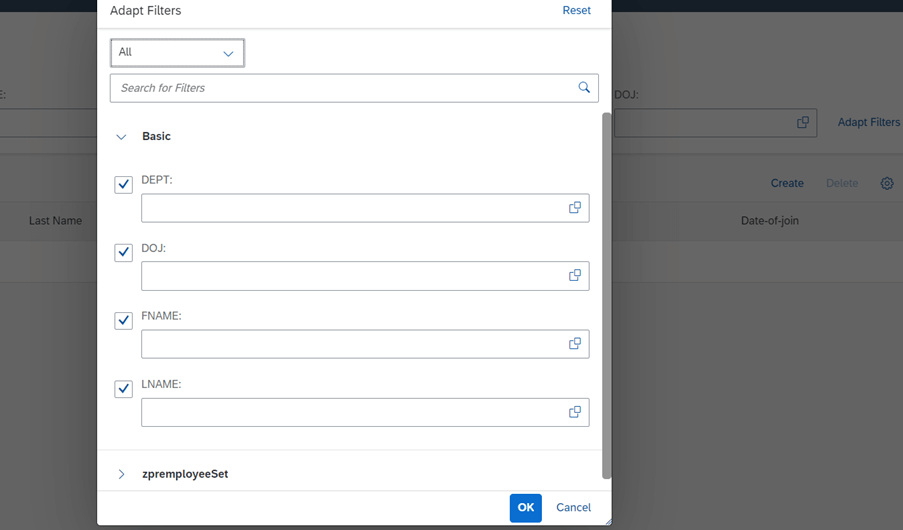This screenshot has height=530, width=903.
Task: Expand the zpremployeeSet group
Action: (121, 474)
